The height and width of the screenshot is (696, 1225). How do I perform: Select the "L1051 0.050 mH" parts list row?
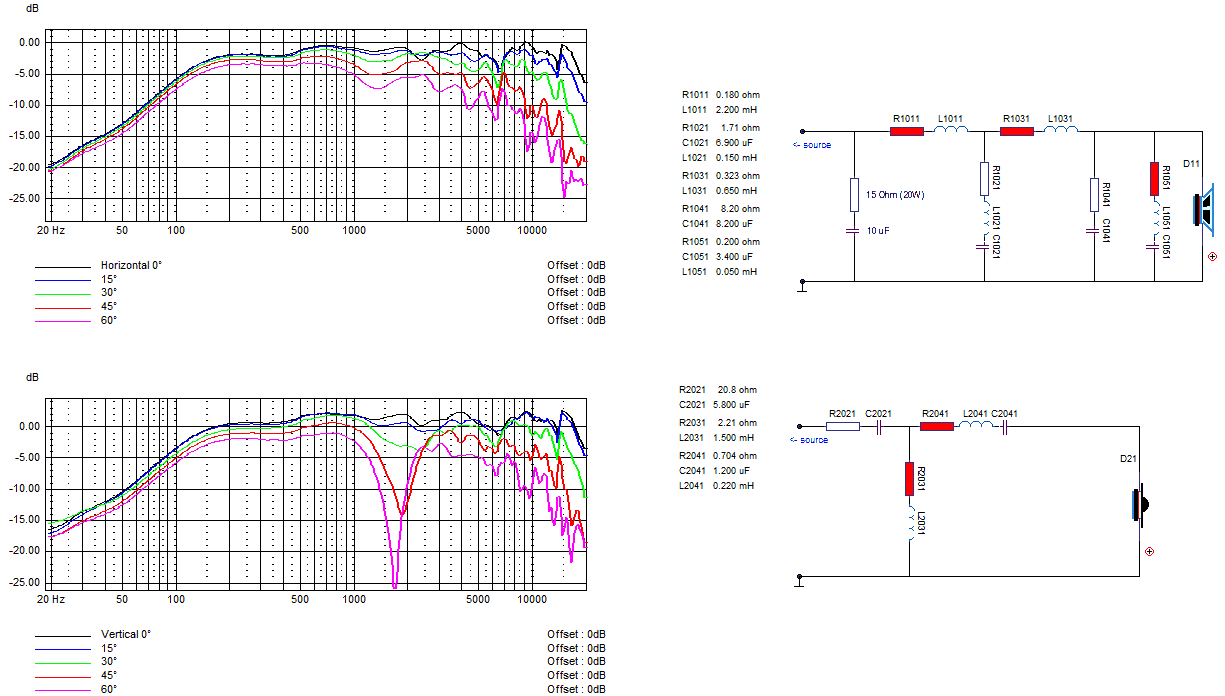click(720, 271)
